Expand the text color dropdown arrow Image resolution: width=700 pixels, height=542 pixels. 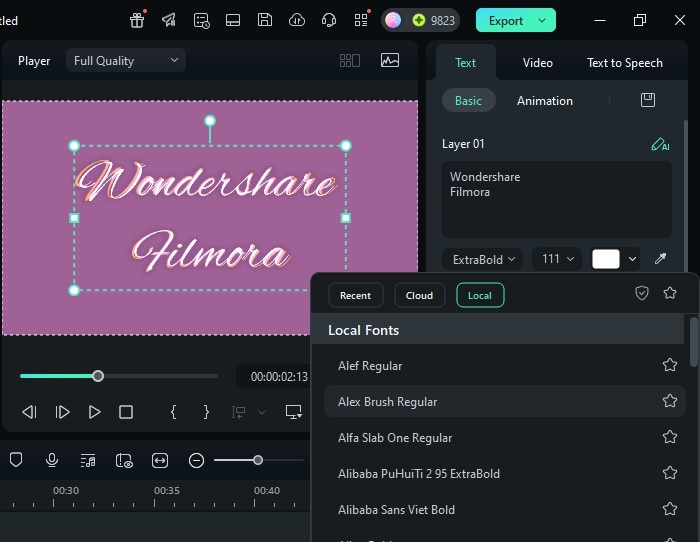[632, 259]
